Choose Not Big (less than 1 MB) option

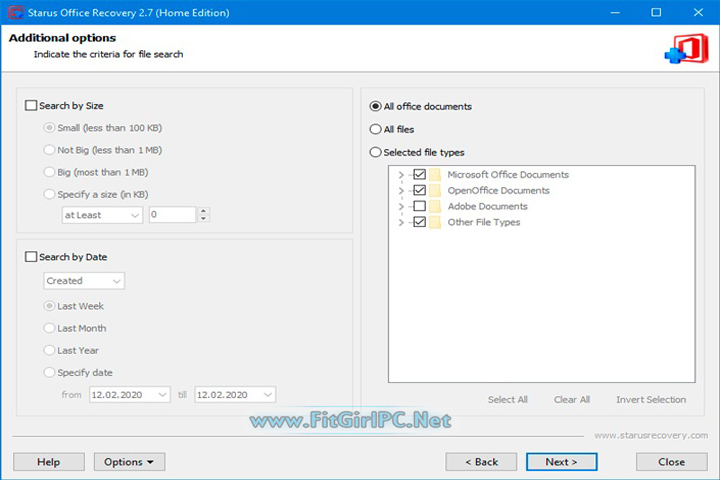click(x=49, y=150)
